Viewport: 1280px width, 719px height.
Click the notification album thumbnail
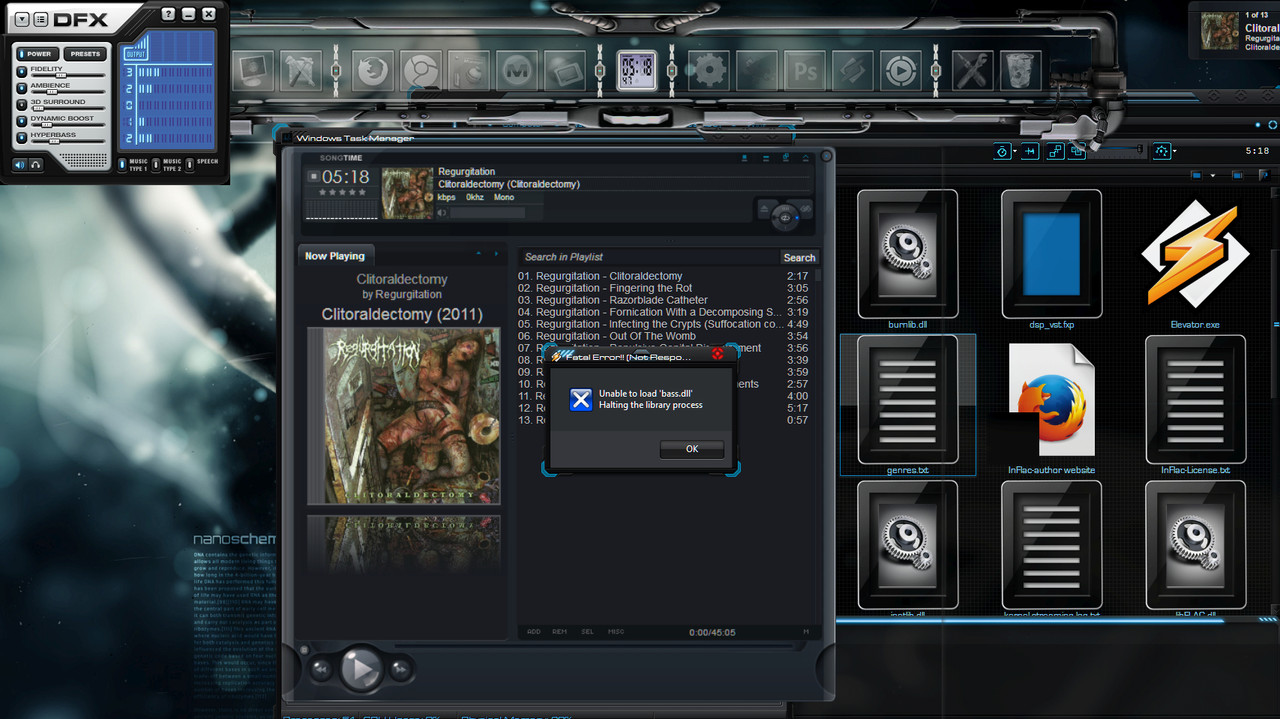[x=1220, y=30]
